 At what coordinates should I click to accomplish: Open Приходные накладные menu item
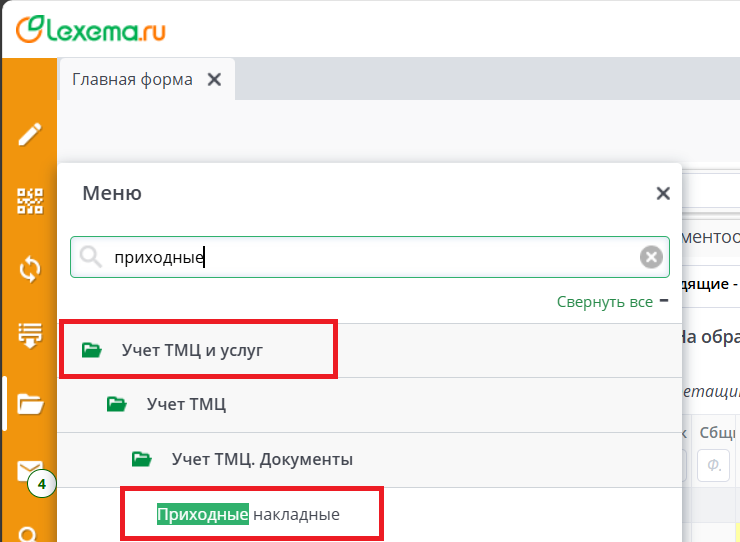tap(248, 514)
